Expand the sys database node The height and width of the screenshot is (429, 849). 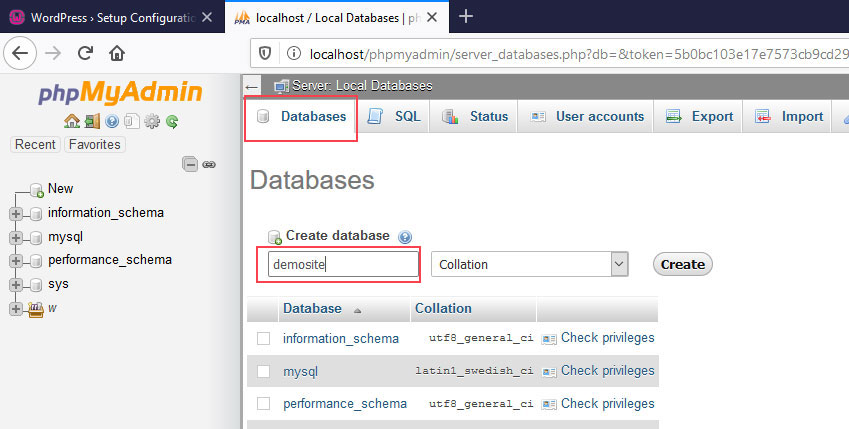click(15, 284)
